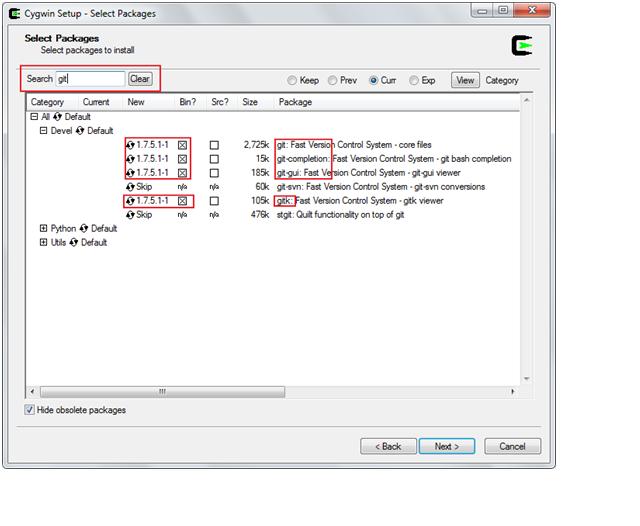Select the git-svn conversions package description
Viewport: 640px width, 526px height.
pyautogui.click(x=381, y=187)
